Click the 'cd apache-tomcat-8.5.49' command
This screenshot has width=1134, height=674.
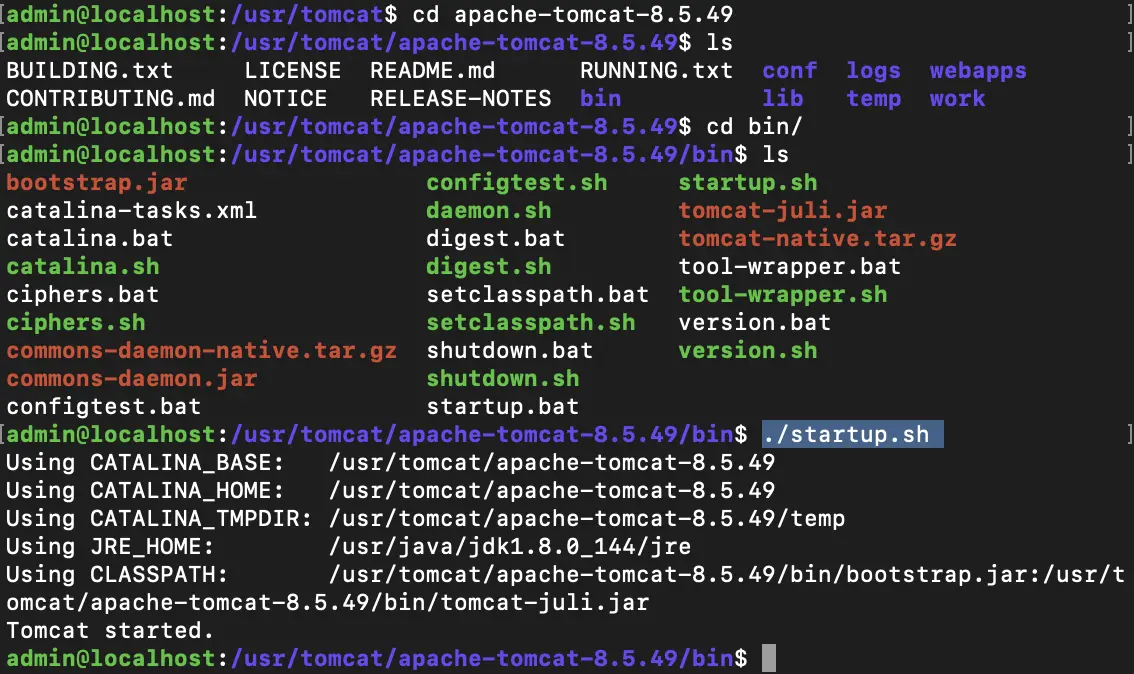tap(573, 14)
